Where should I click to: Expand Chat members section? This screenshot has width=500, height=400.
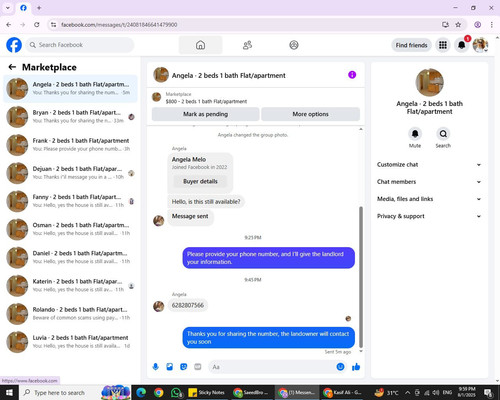point(429,182)
